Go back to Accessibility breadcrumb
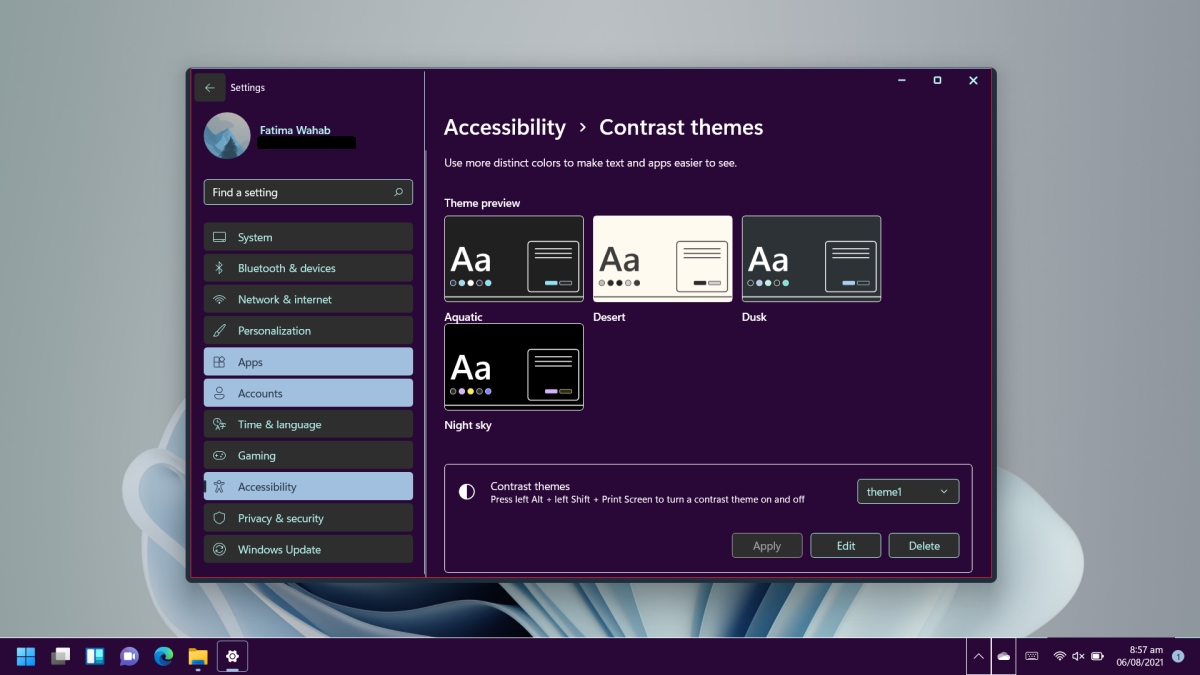1200x675 pixels. [x=505, y=128]
